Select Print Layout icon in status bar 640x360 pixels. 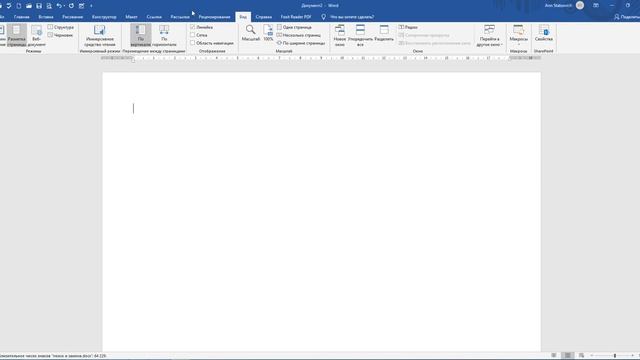tap(567, 356)
